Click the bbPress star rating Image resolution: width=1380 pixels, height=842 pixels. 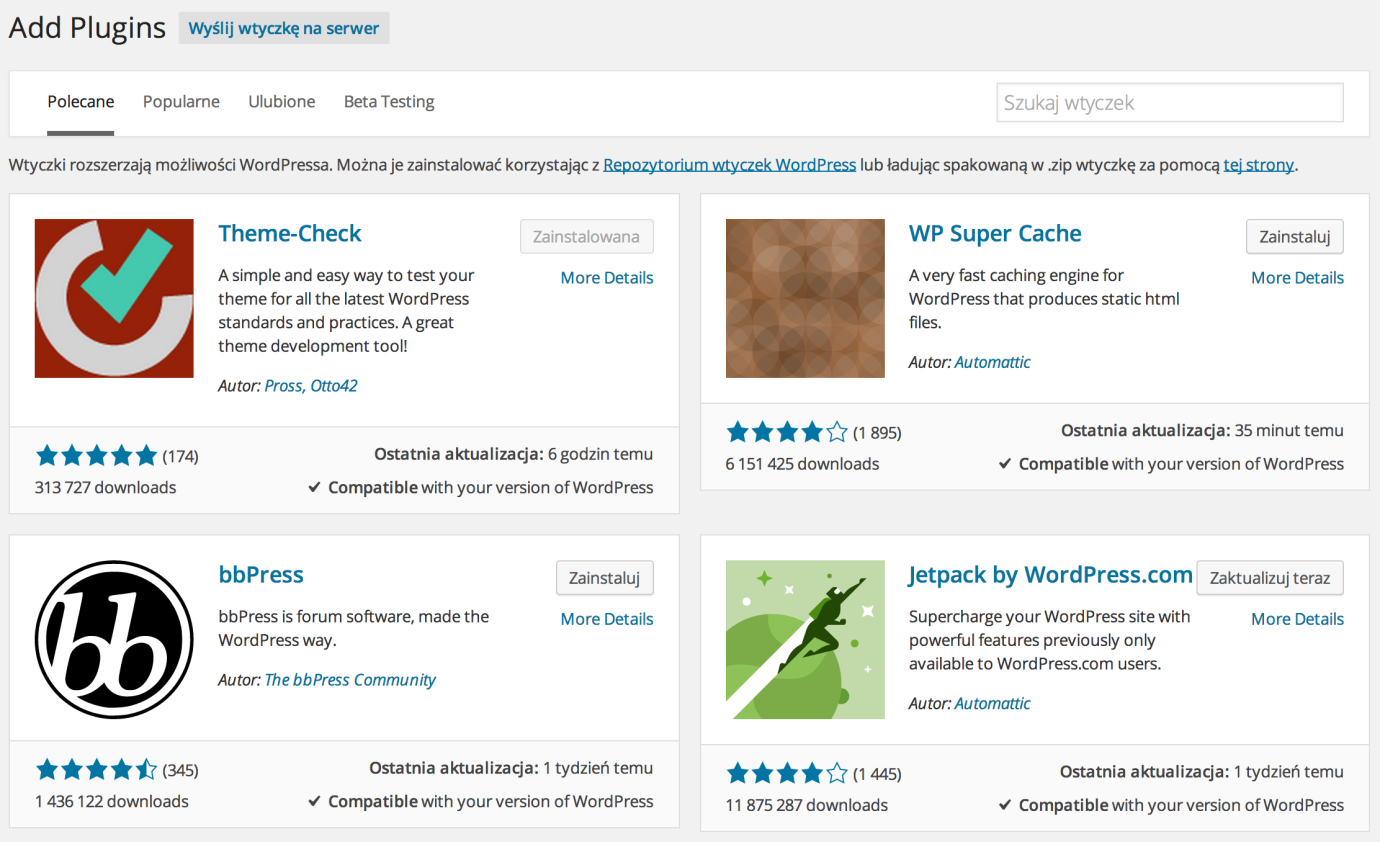point(97,770)
